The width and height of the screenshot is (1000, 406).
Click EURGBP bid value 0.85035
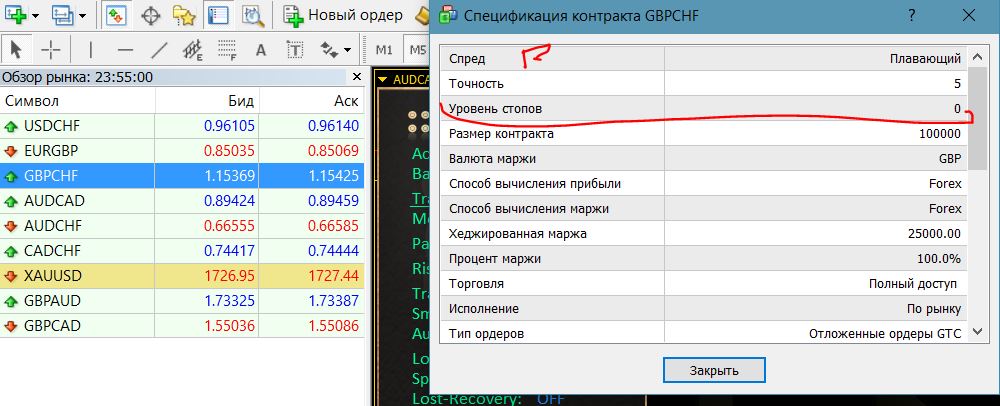point(230,151)
